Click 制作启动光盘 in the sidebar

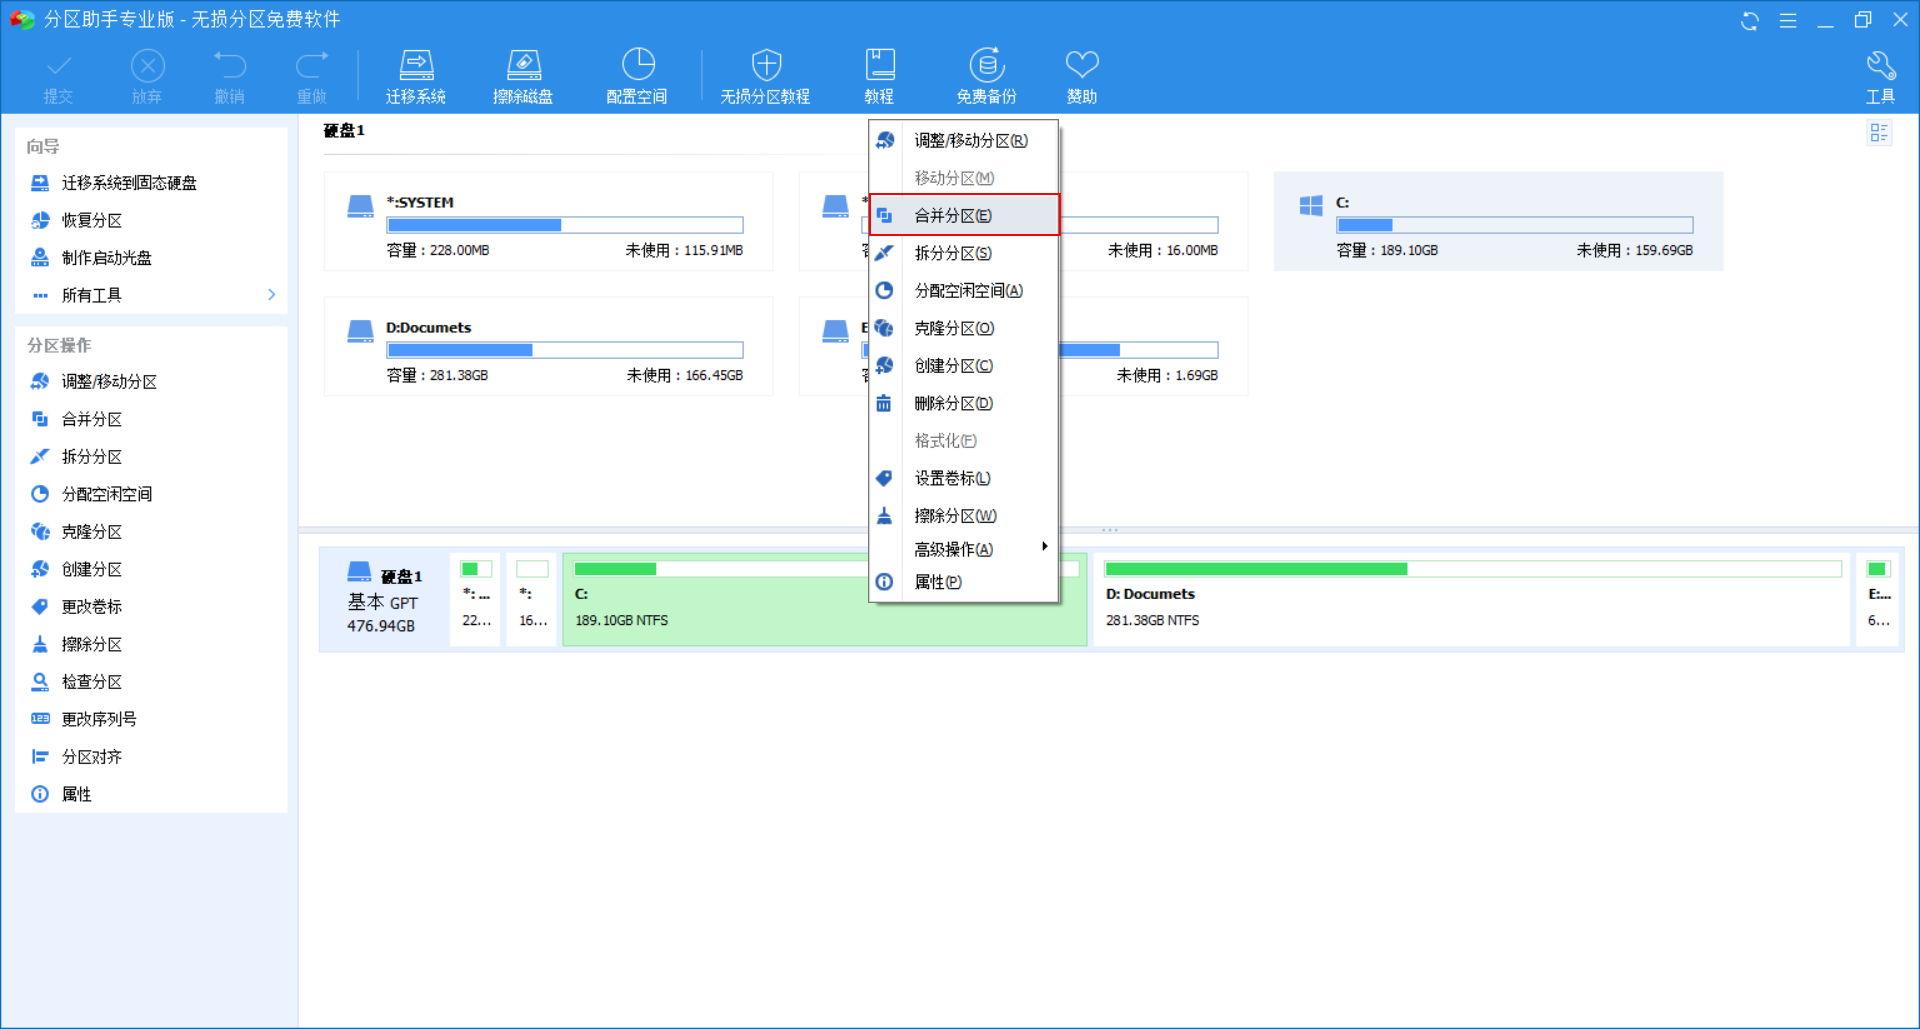pos(106,258)
